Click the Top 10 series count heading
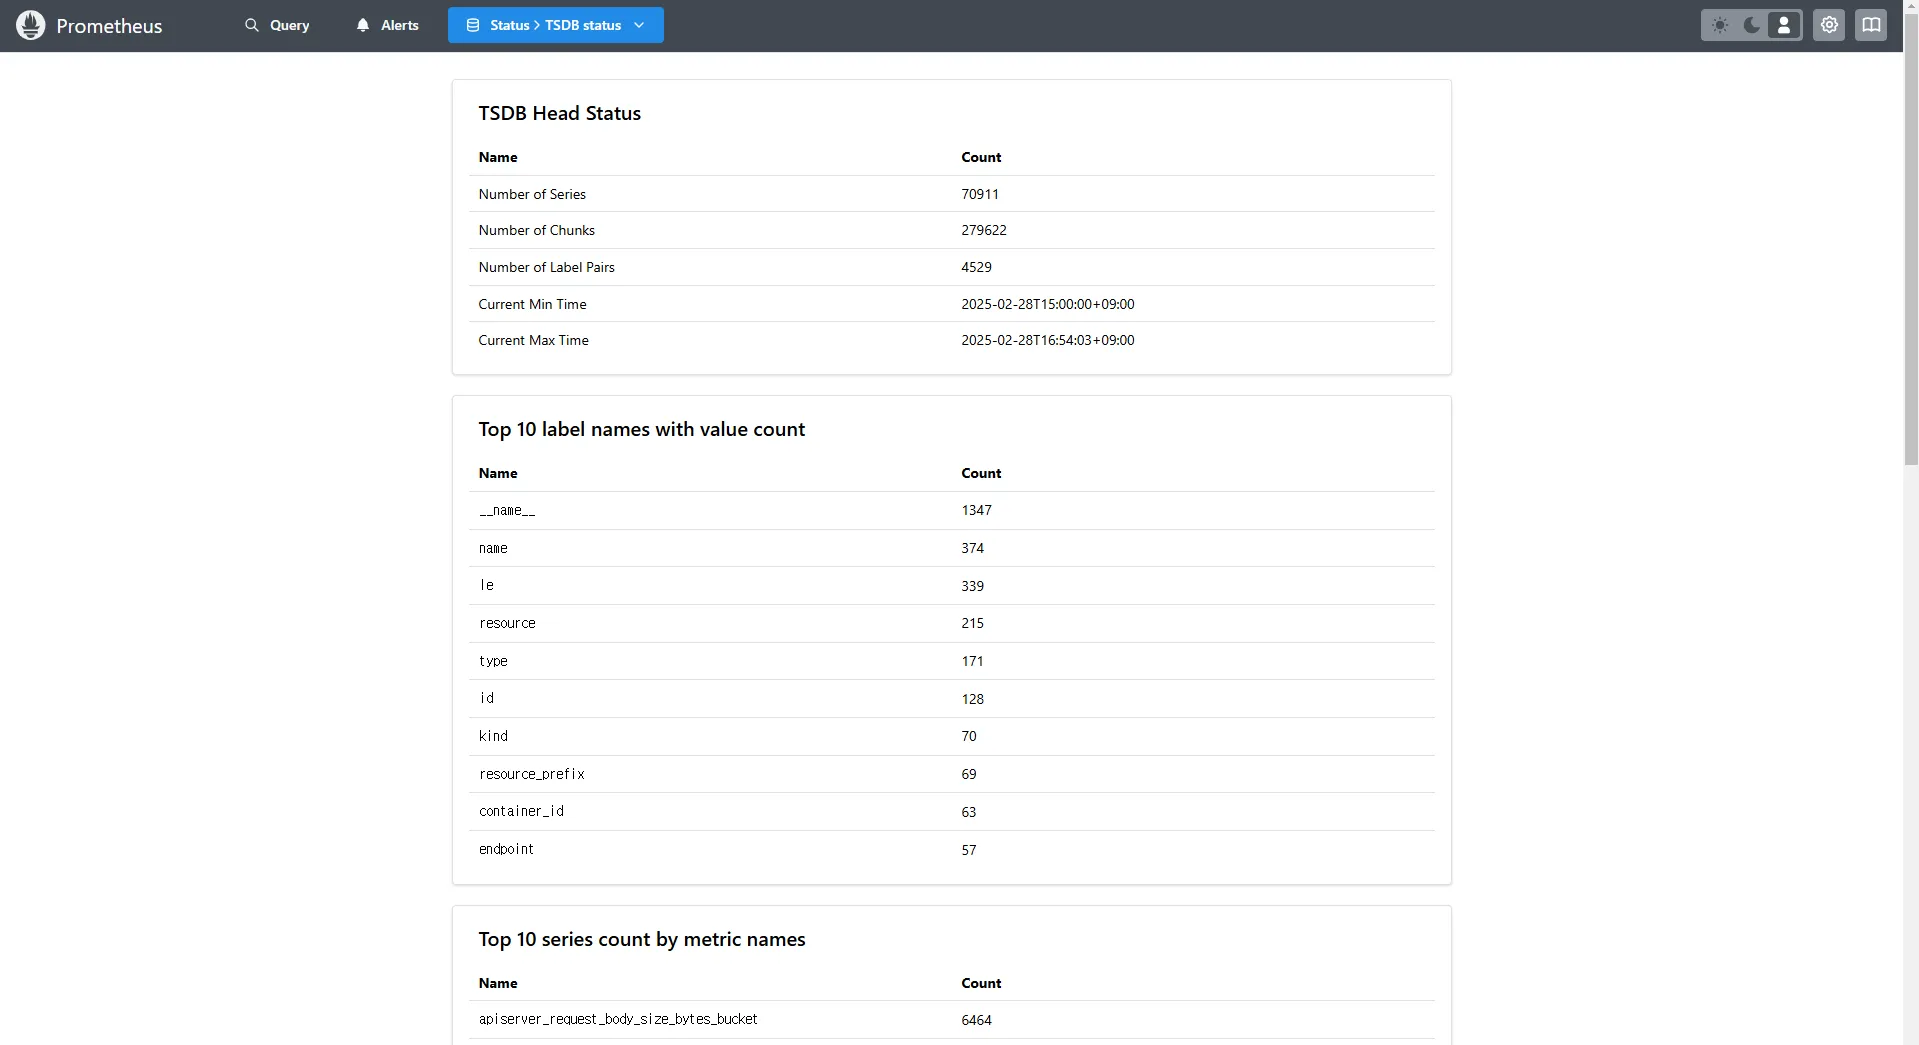The width and height of the screenshot is (1919, 1045). [641, 939]
